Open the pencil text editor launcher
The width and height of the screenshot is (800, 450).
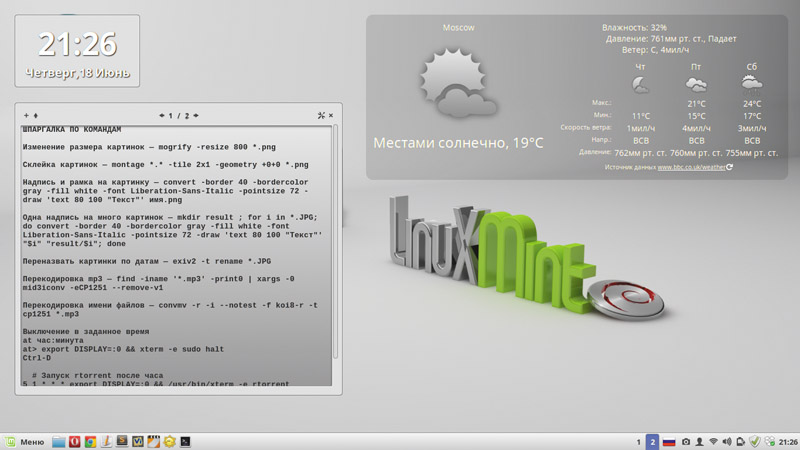(106, 442)
